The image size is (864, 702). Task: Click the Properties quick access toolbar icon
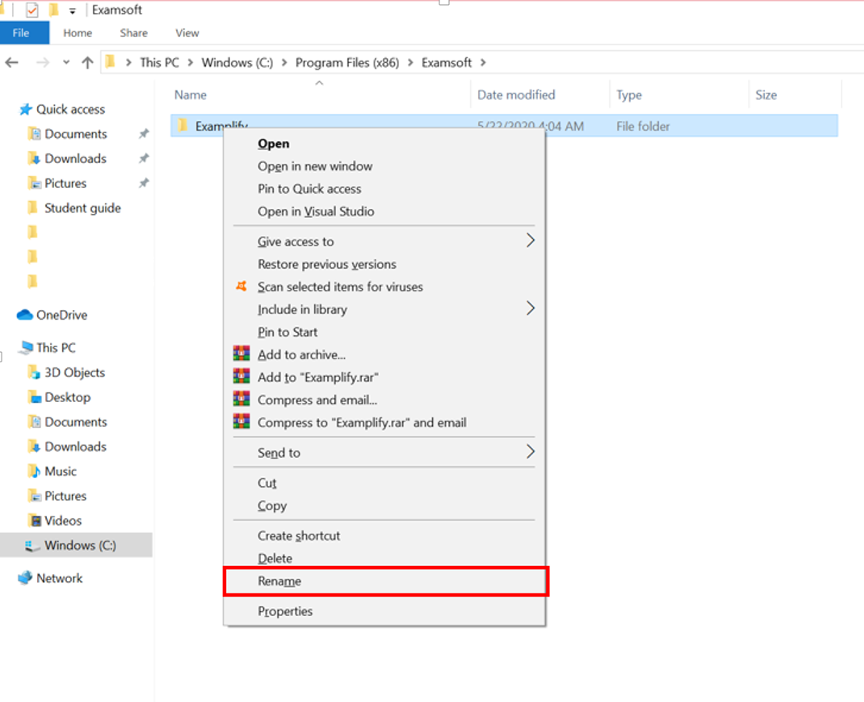pyautogui.click(x=32, y=10)
